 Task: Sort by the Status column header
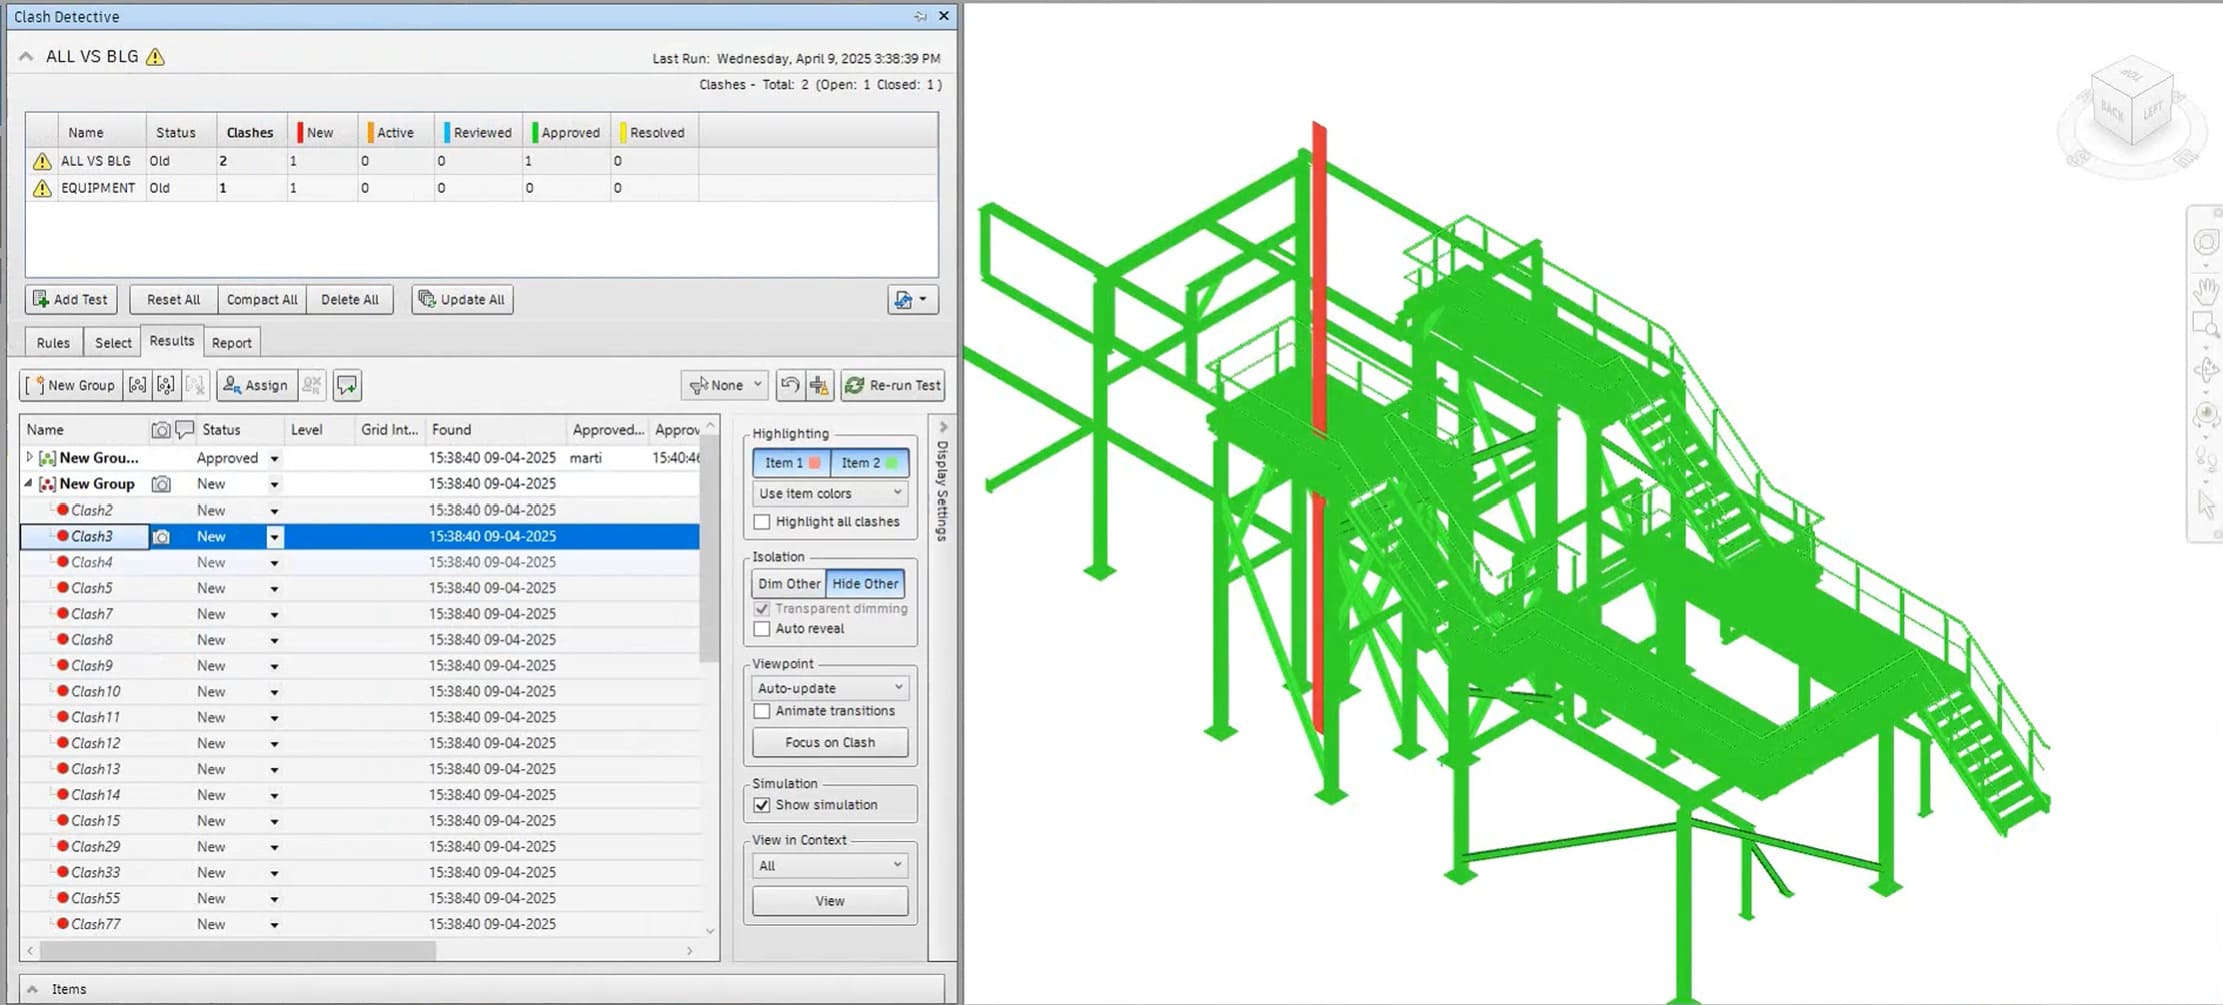240,430
